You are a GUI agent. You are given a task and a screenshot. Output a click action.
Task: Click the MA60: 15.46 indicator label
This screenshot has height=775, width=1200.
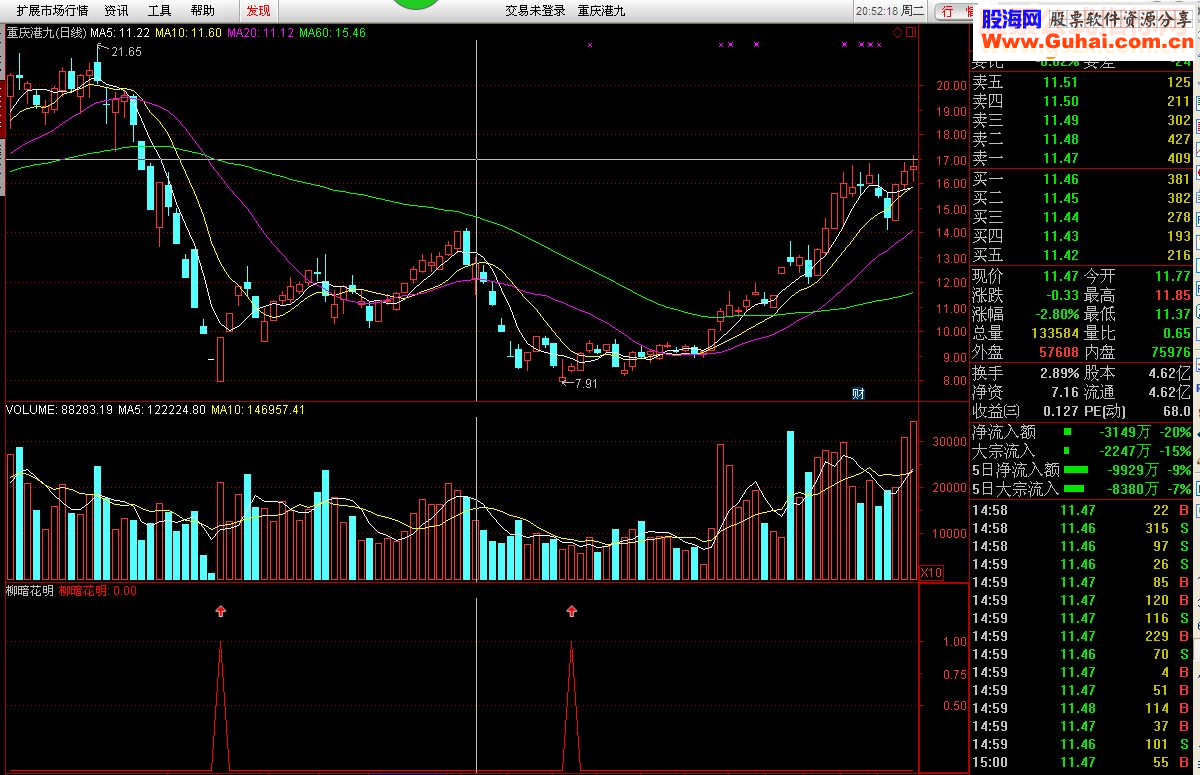tap(333, 33)
